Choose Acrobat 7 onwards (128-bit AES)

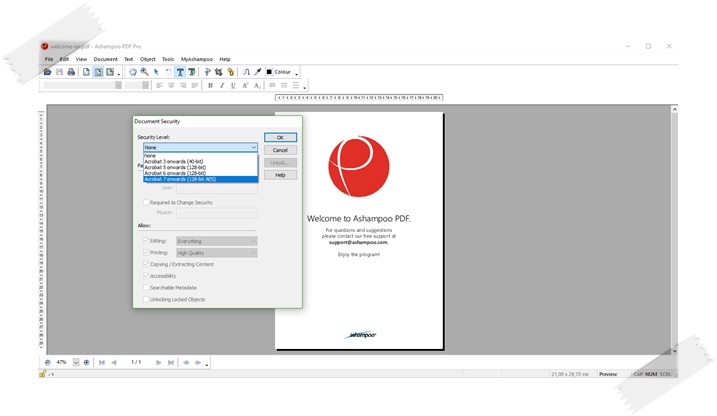(200, 179)
